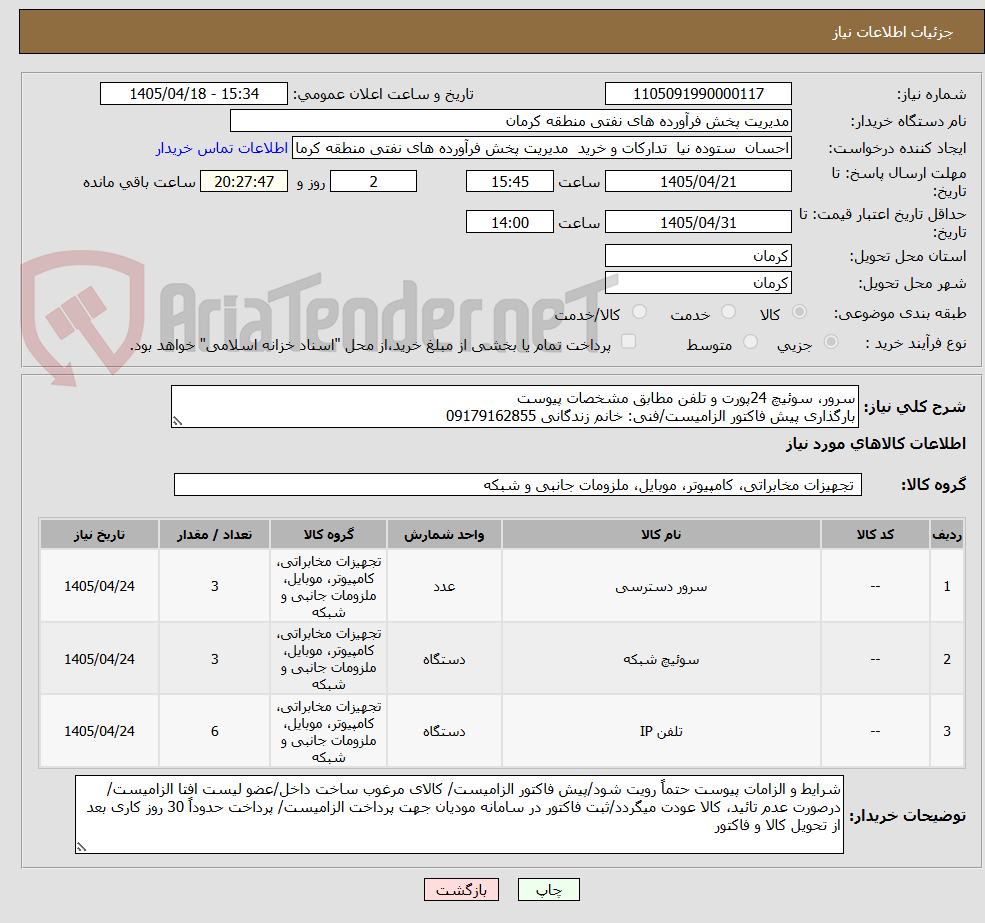Click the remaining days field showing 2
This screenshot has height=923, width=985.
[373, 182]
